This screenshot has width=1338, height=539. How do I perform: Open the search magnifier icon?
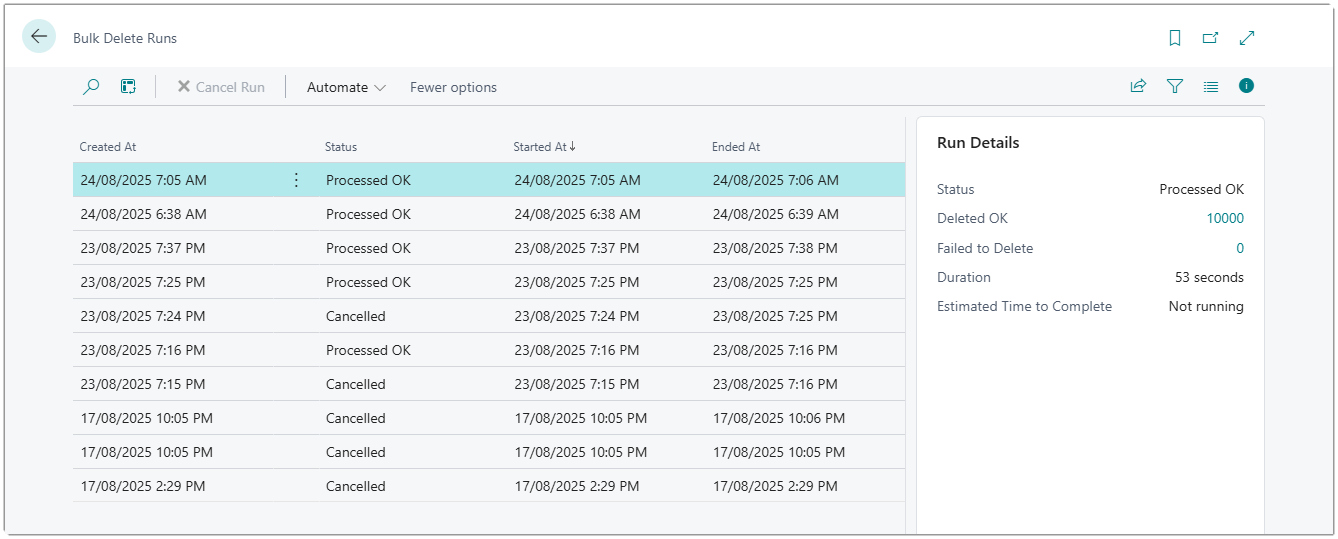(x=91, y=87)
